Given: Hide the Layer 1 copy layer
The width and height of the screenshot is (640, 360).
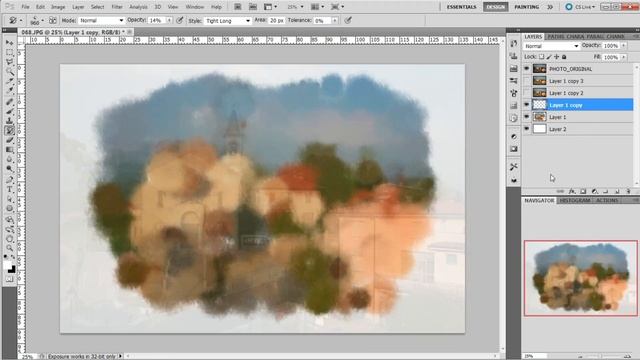Looking at the screenshot, I should 527,105.
